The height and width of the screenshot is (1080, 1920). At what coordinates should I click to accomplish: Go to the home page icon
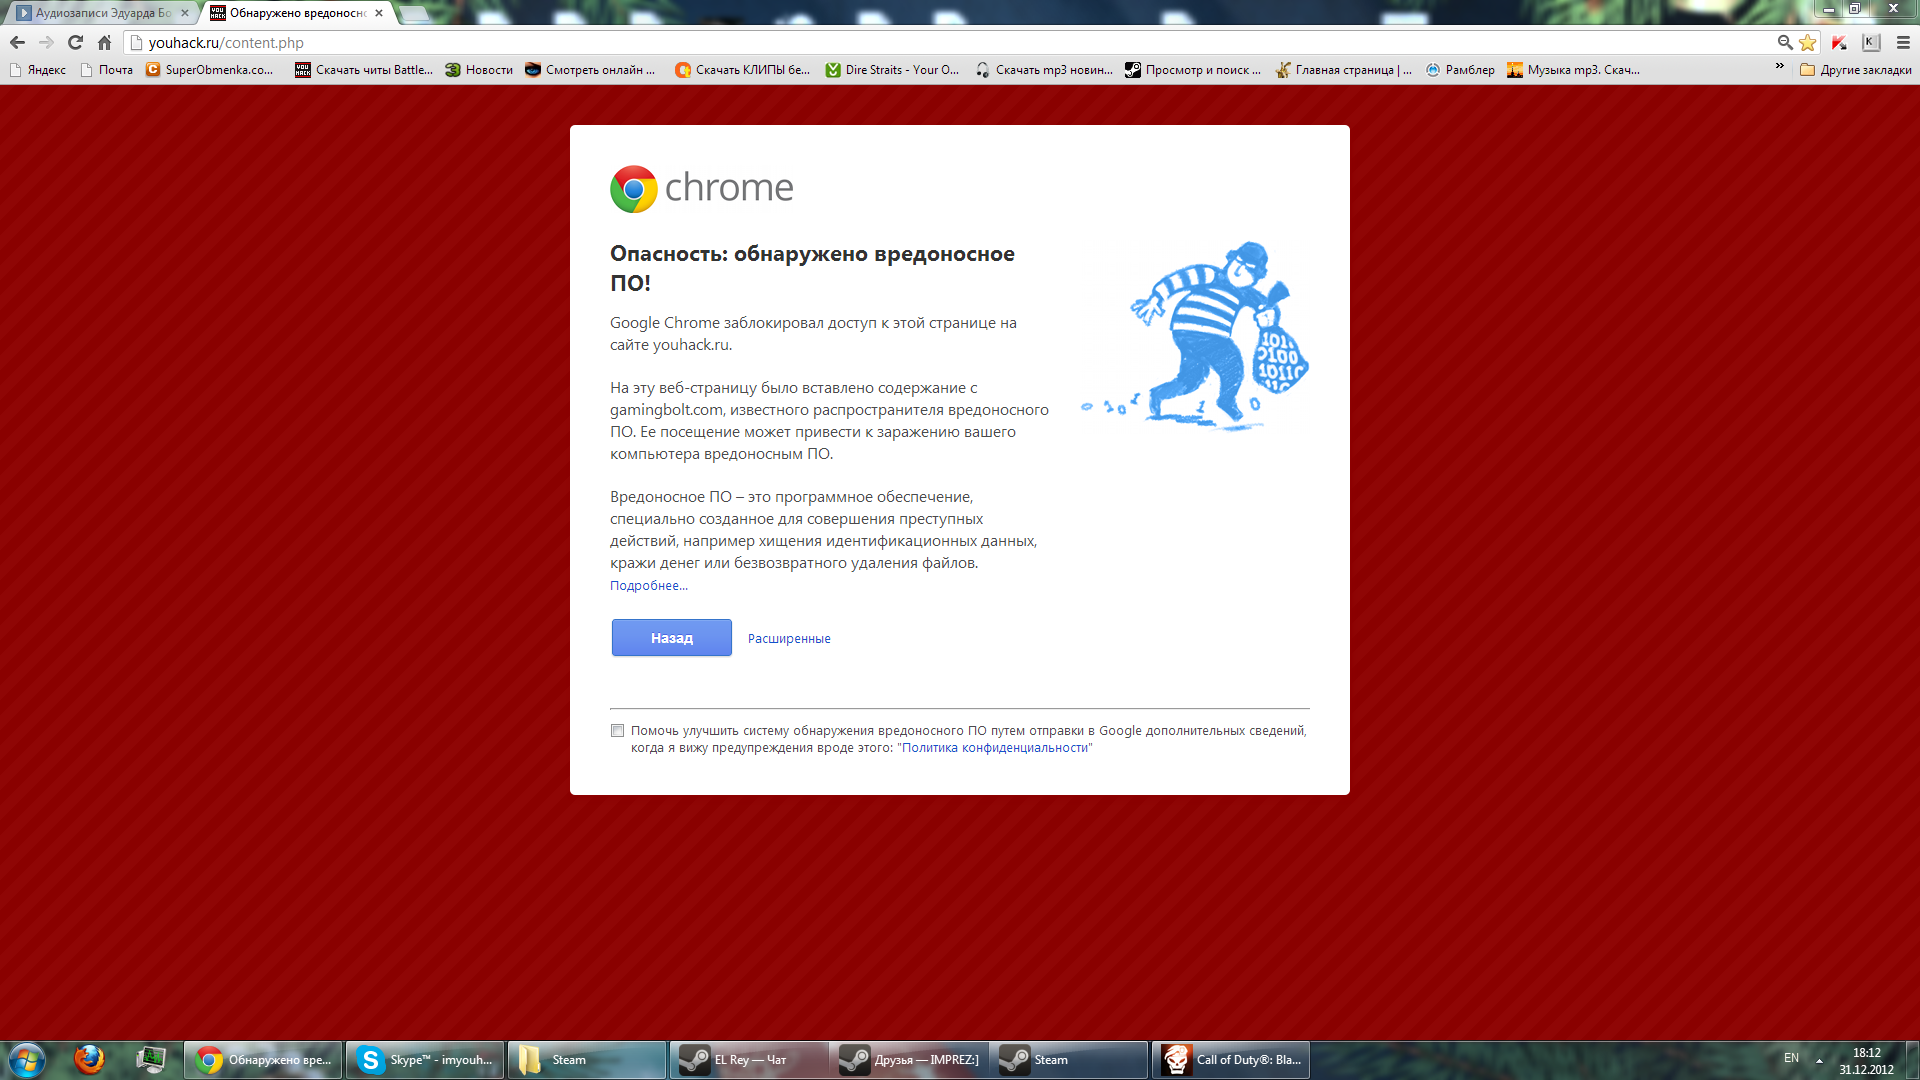click(x=104, y=42)
